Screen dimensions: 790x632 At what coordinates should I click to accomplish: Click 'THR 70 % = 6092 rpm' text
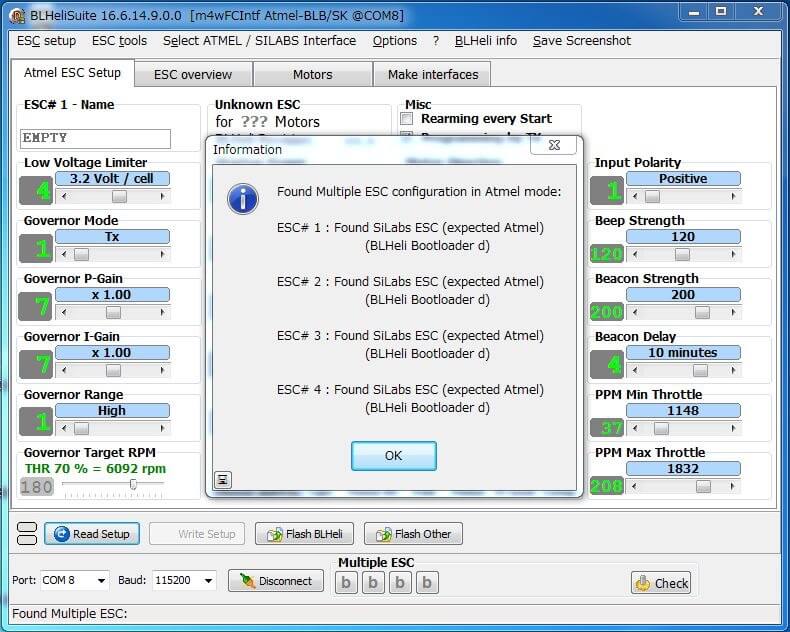[95, 469]
